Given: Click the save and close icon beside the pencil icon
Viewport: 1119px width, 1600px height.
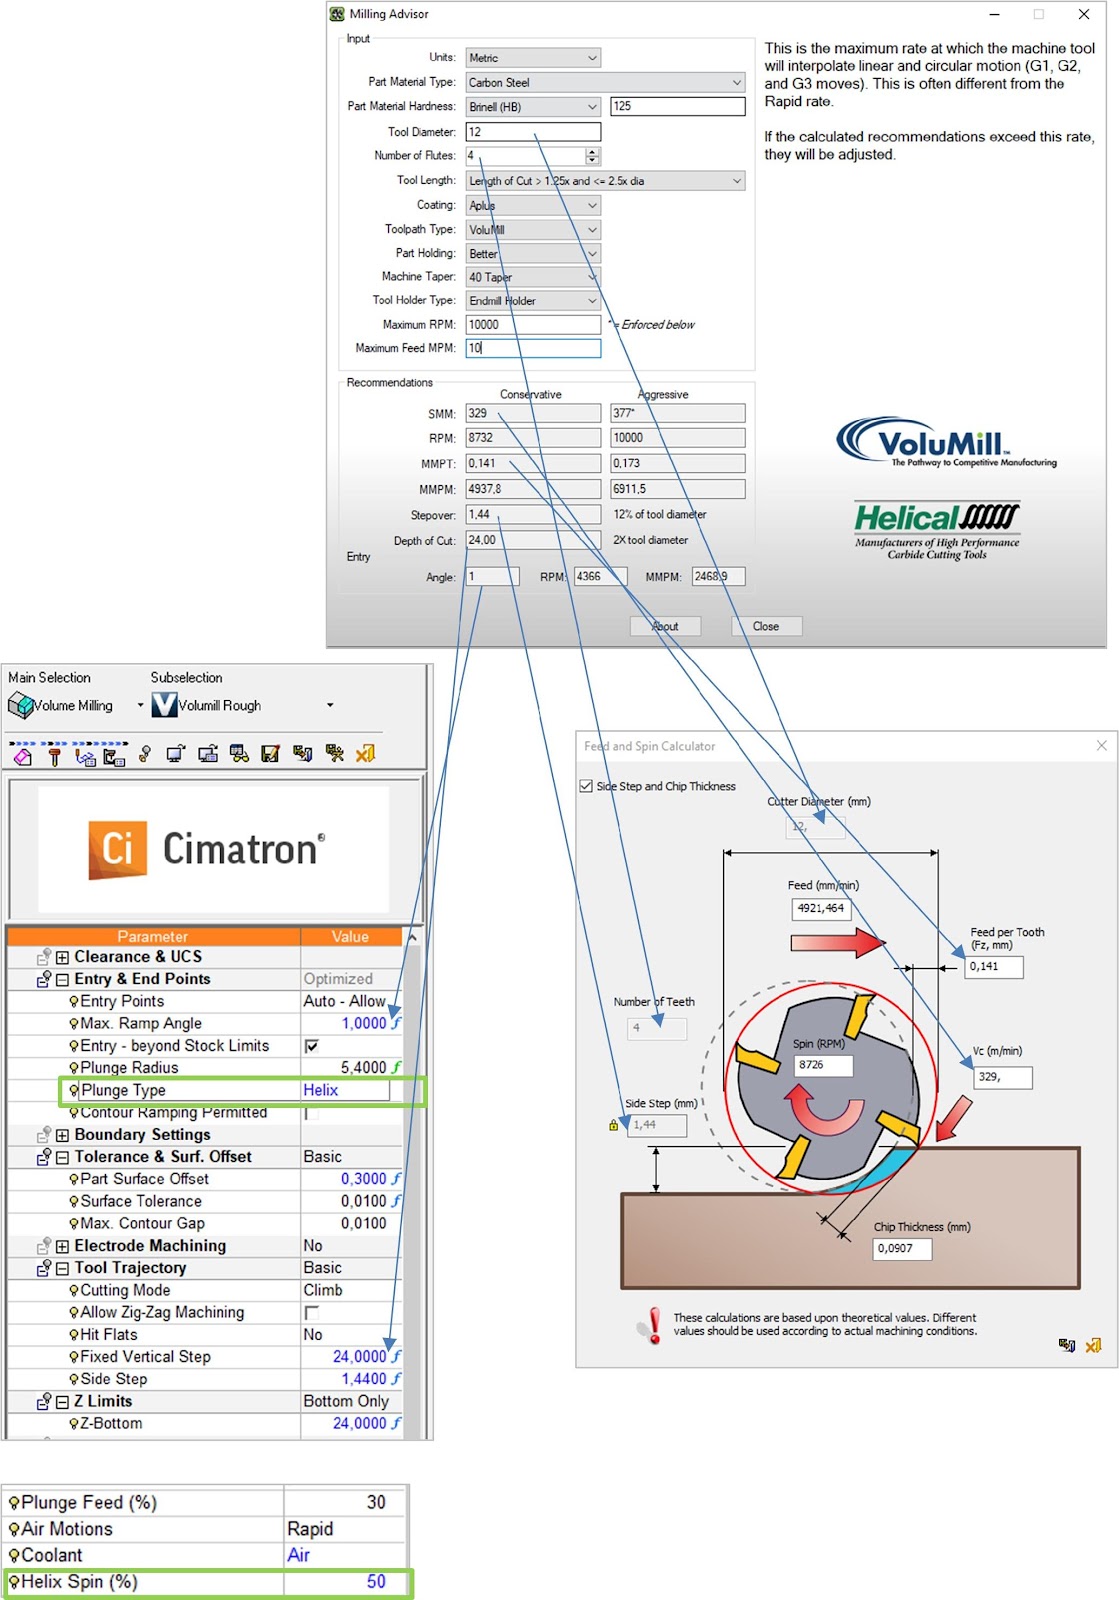Looking at the screenshot, I should 302,754.
